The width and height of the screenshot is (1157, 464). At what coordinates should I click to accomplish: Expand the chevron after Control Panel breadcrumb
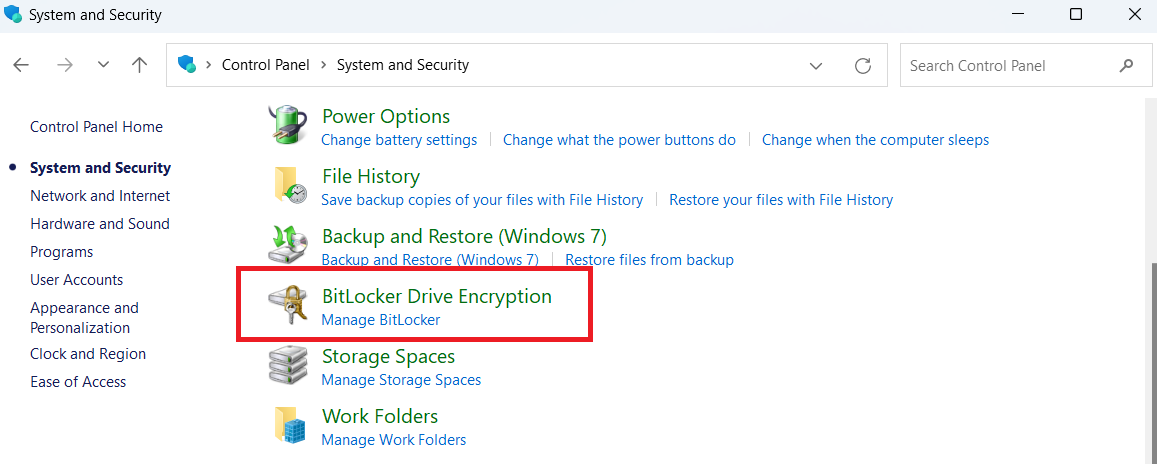[323, 65]
